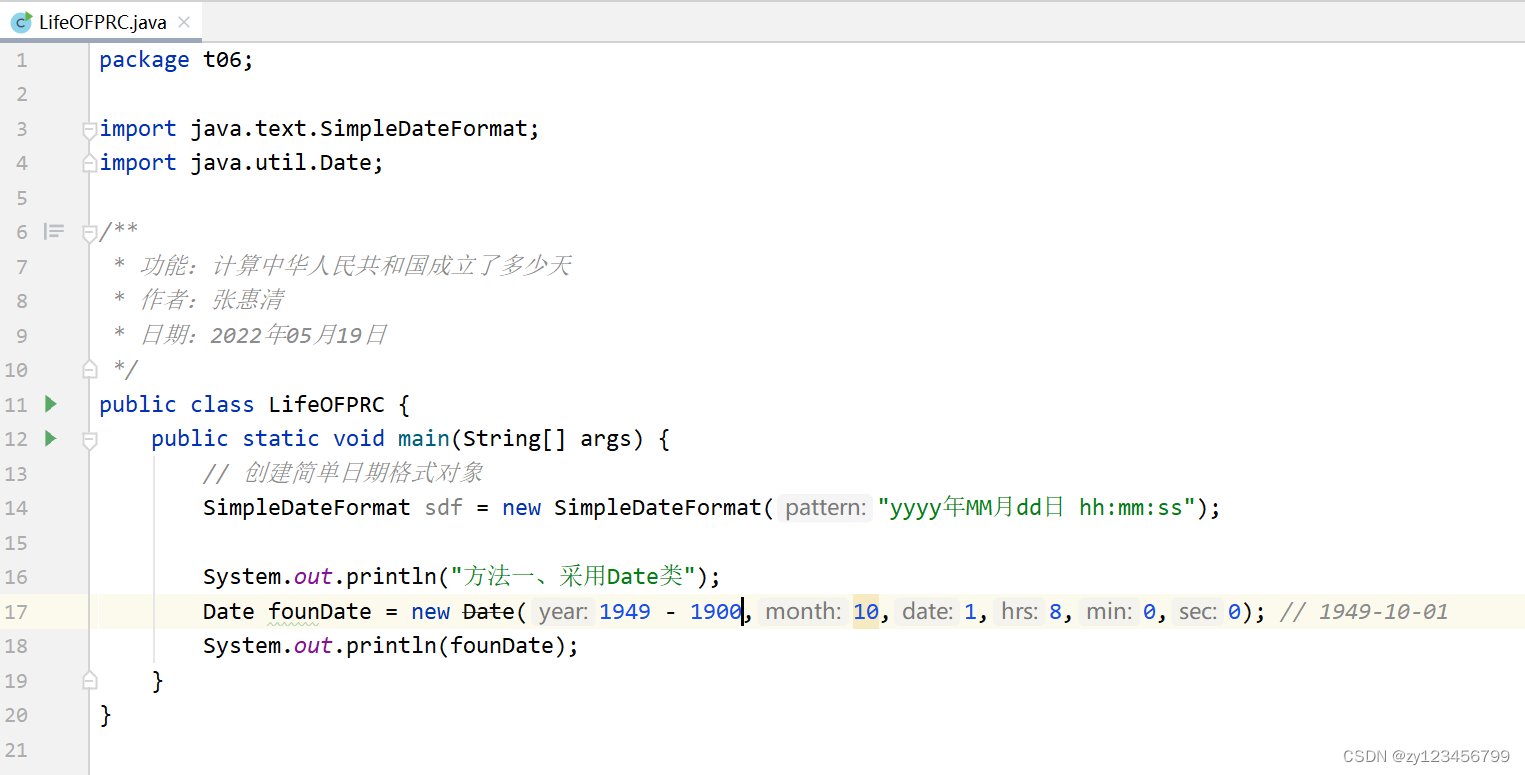Screen dimensions: 1525x775
Task: Click 'java.util.Date' import text
Action: pos(281,163)
